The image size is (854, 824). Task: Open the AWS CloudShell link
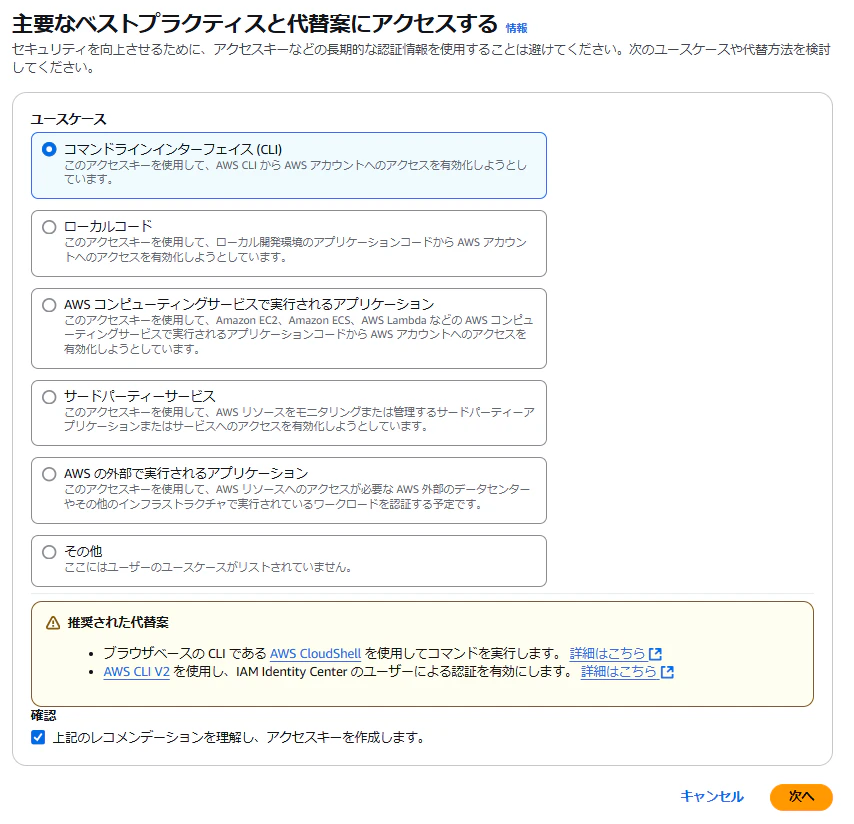point(315,654)
